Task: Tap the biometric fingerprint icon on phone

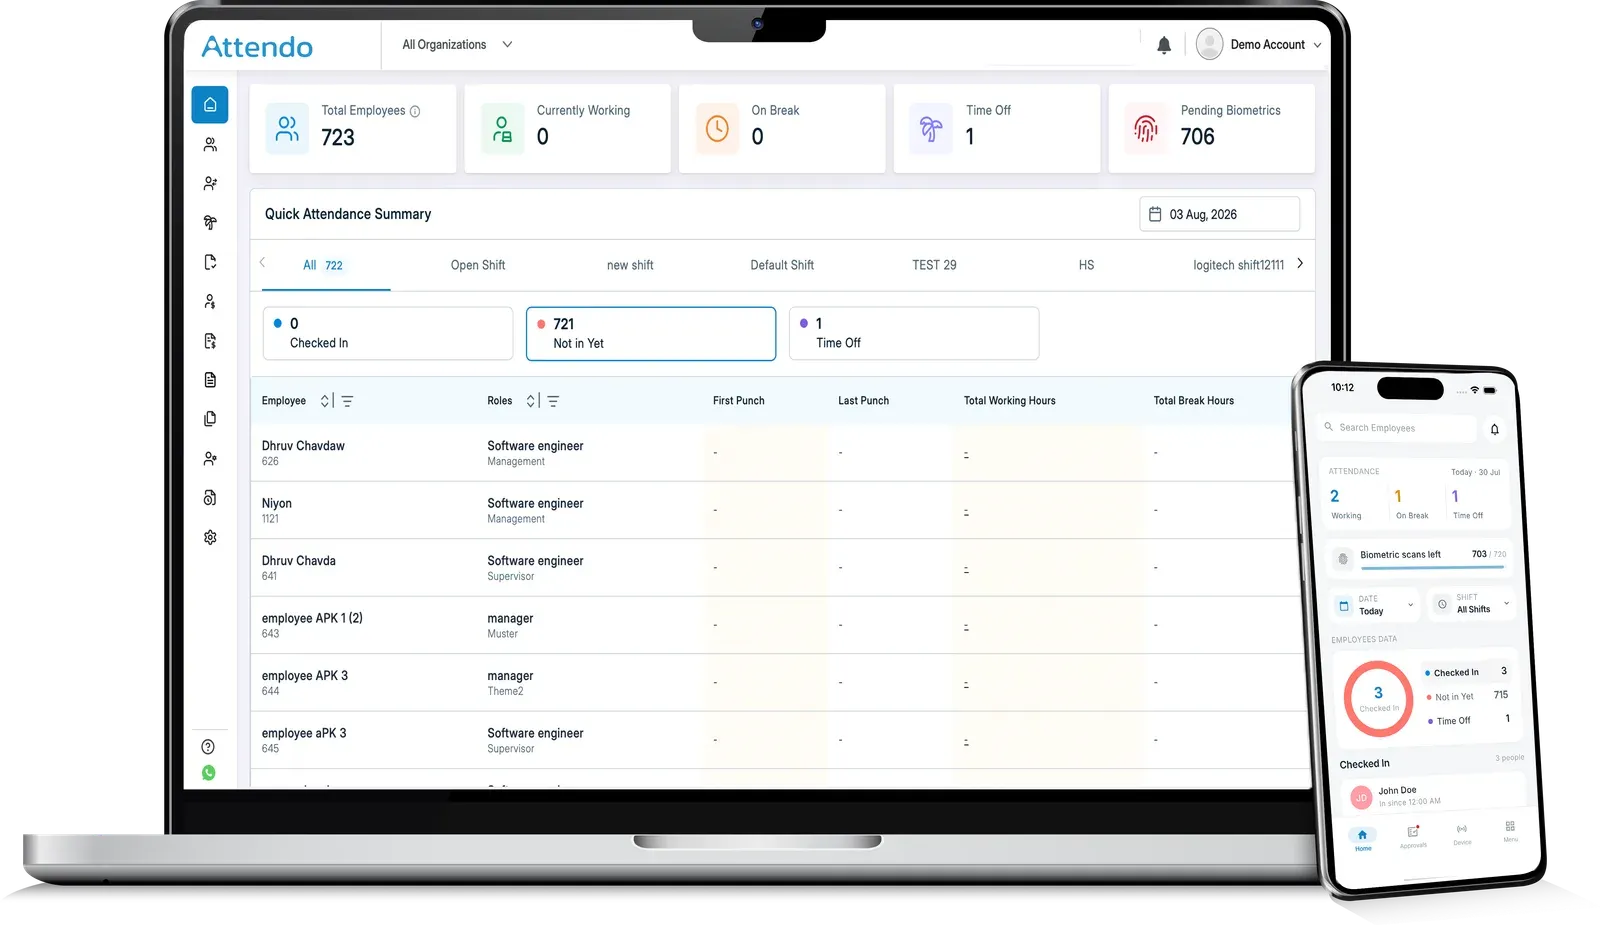Action: point(1343,559)
